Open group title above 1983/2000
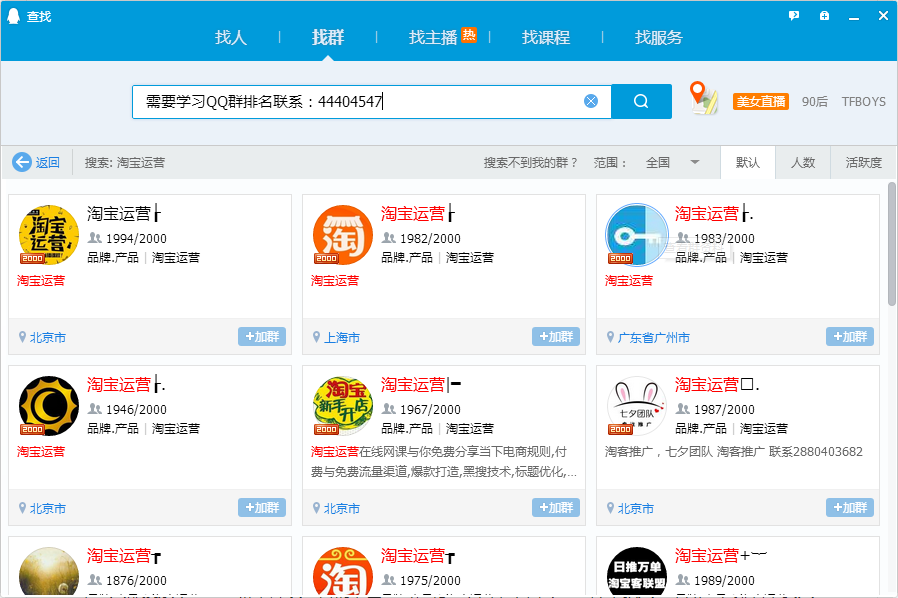This screenshot has width=898, height=598. click(714, 214)
